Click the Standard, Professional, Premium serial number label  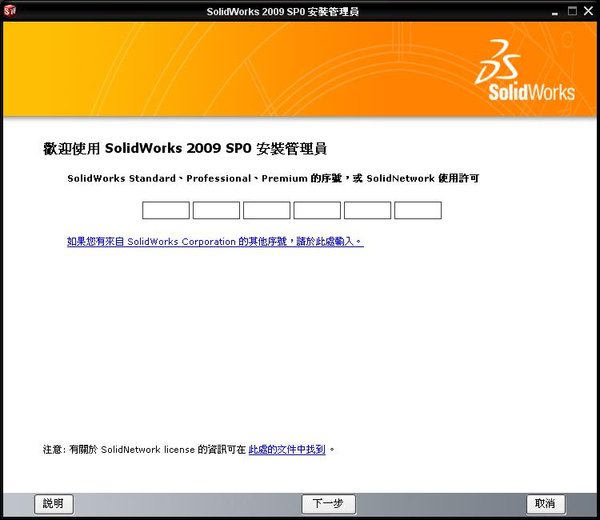point(273,178)
